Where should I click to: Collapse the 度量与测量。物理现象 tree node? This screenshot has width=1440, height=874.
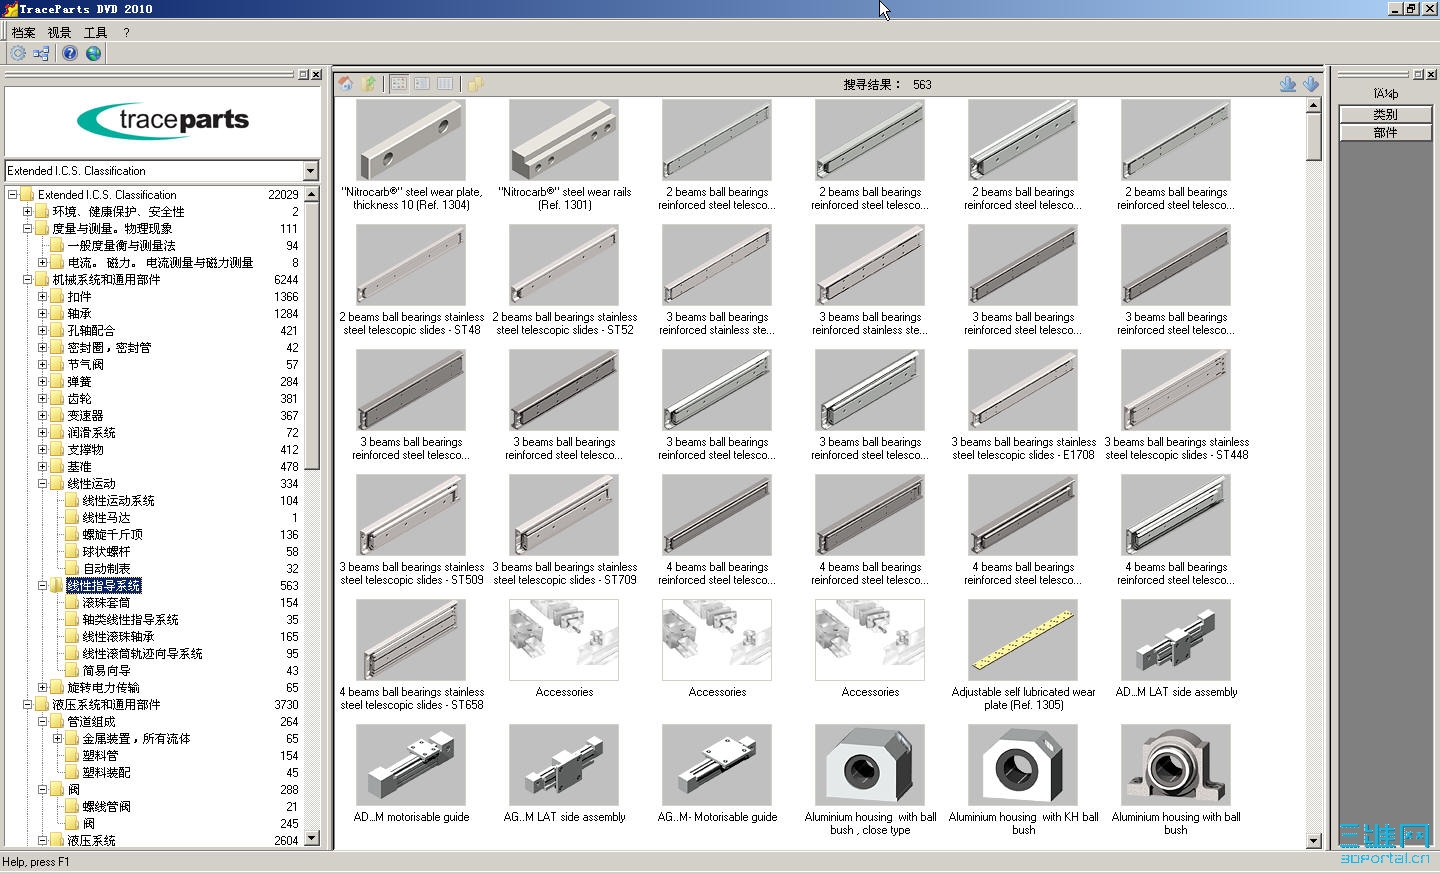click(28, 229)
